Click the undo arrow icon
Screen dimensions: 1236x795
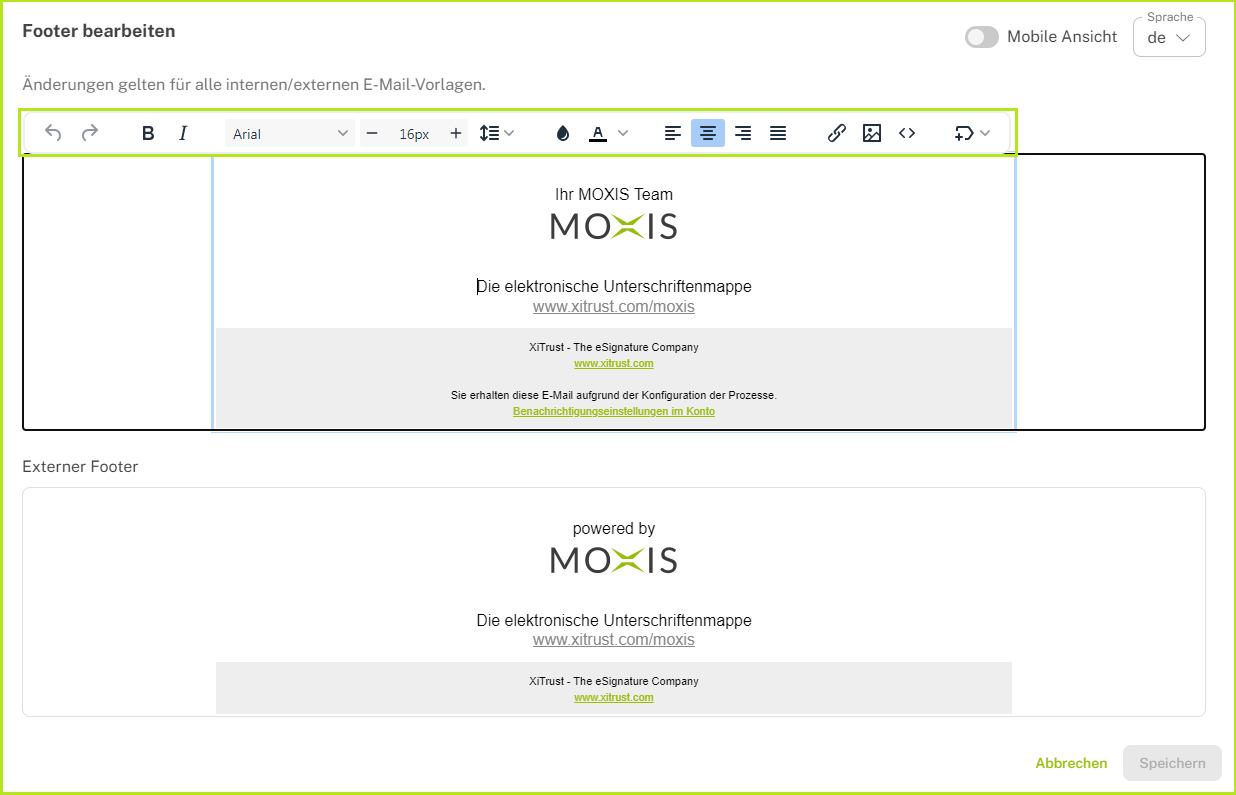(x=54, y=133)
